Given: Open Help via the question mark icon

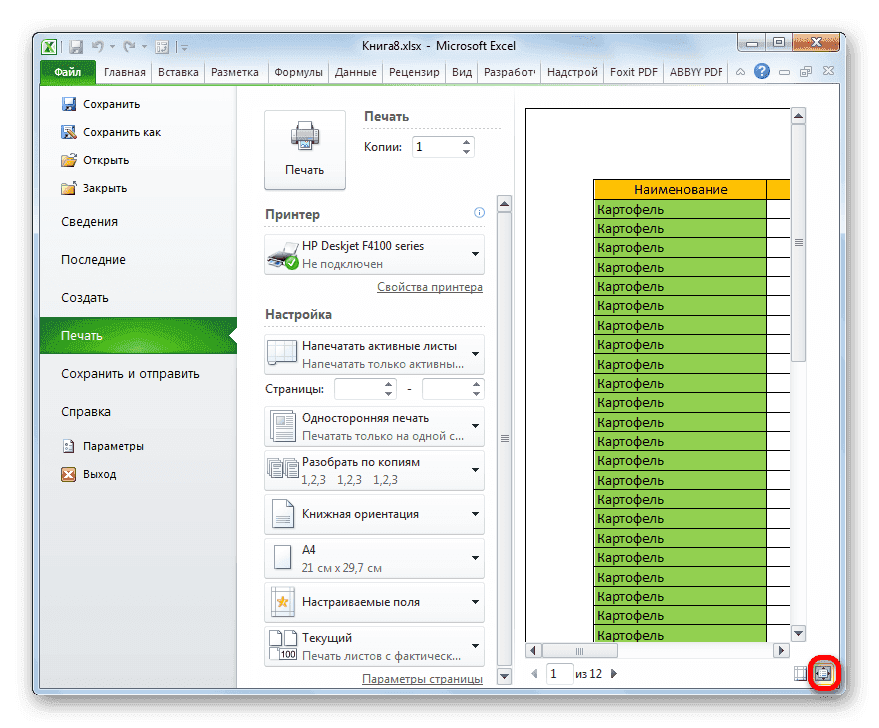Looking at the screenshot, I should click(762, 71).
